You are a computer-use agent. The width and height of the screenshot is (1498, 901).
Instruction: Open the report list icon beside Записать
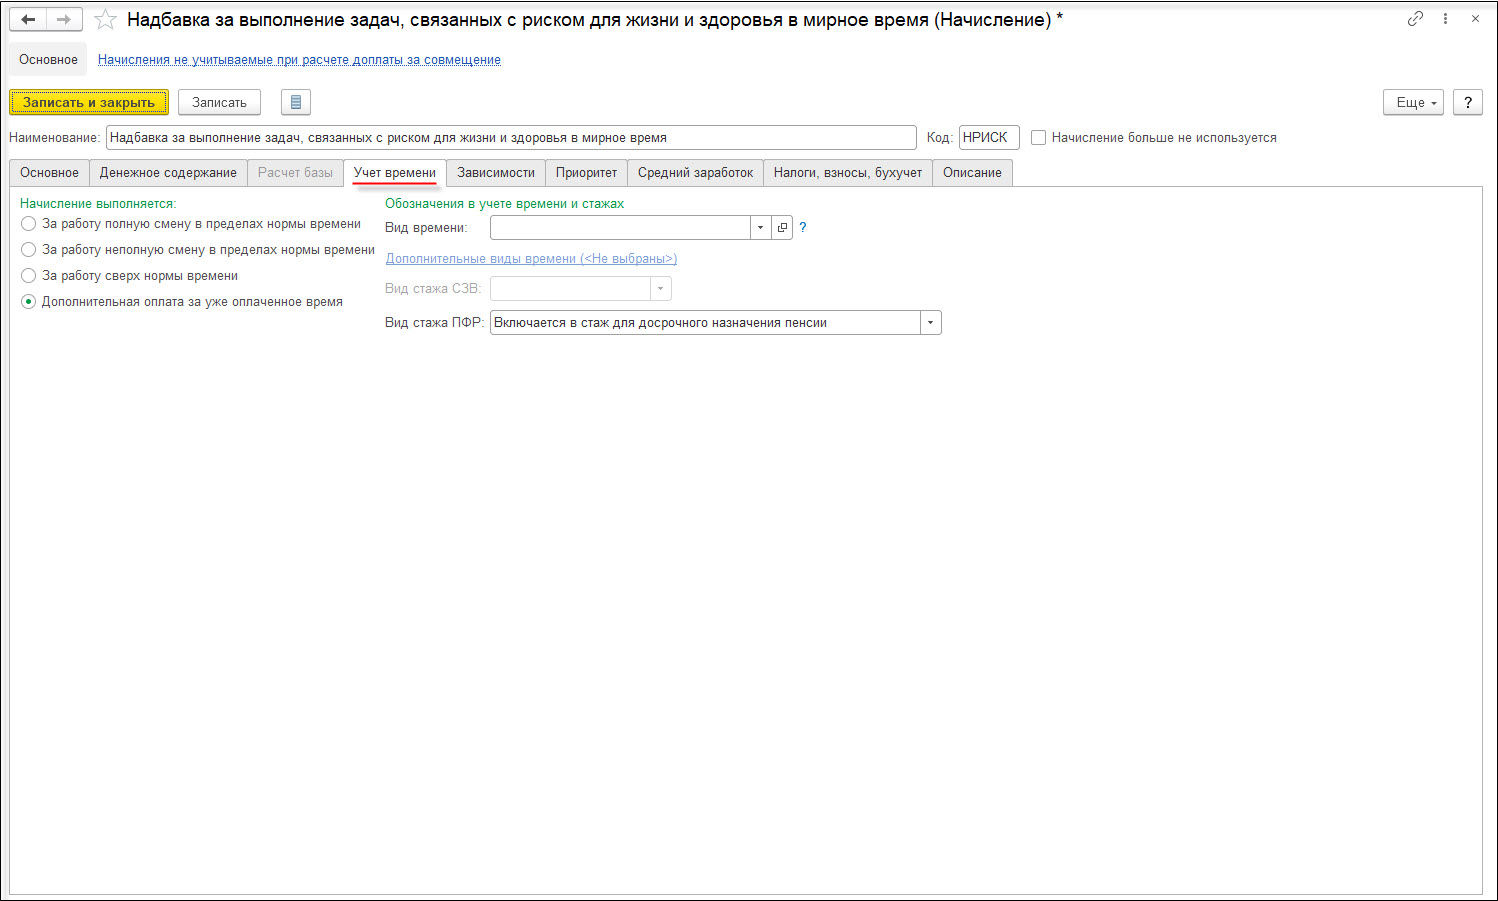pos(296,102)
